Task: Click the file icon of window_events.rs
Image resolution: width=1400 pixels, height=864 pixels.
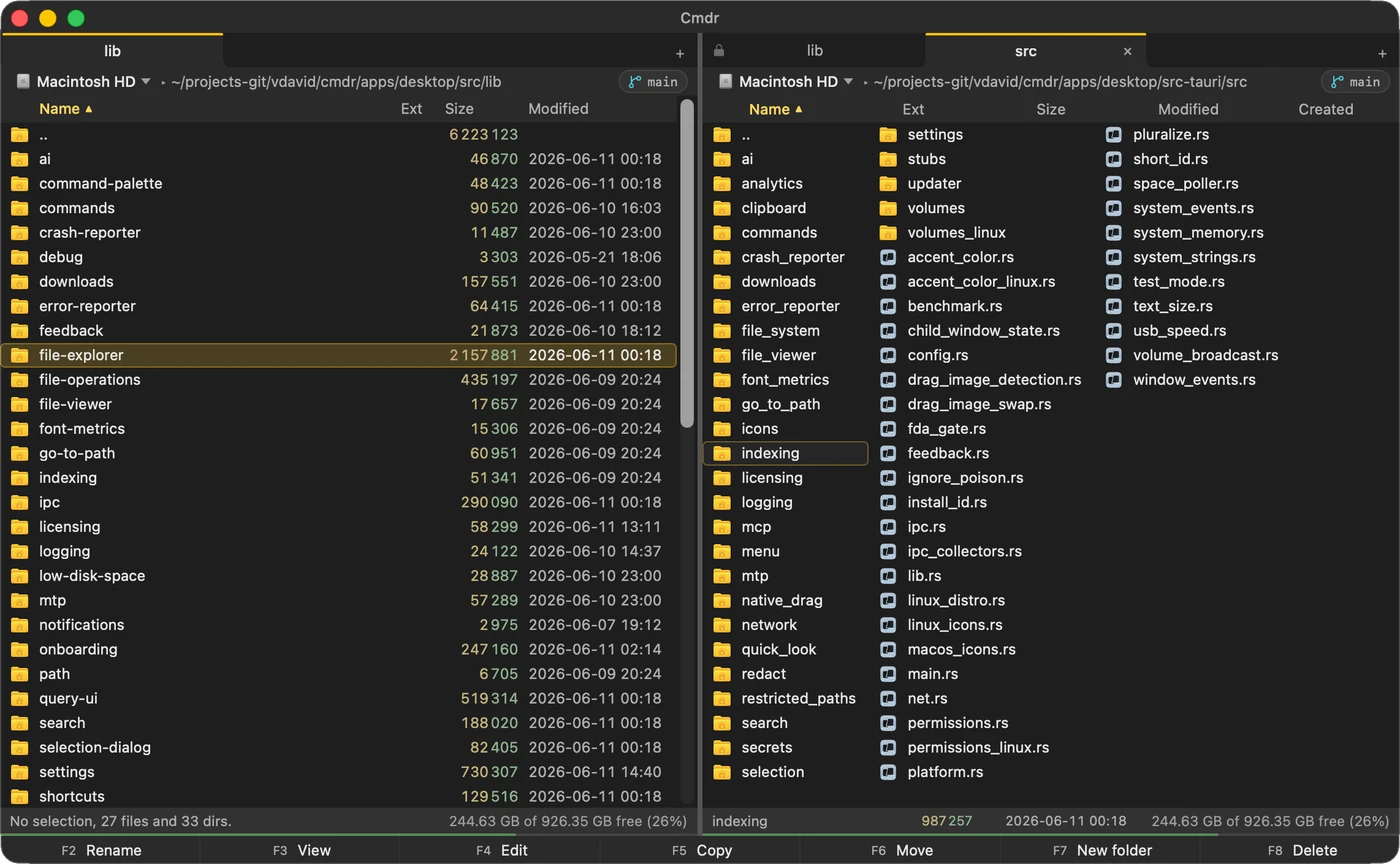Action: click(x=1113, y=380)
